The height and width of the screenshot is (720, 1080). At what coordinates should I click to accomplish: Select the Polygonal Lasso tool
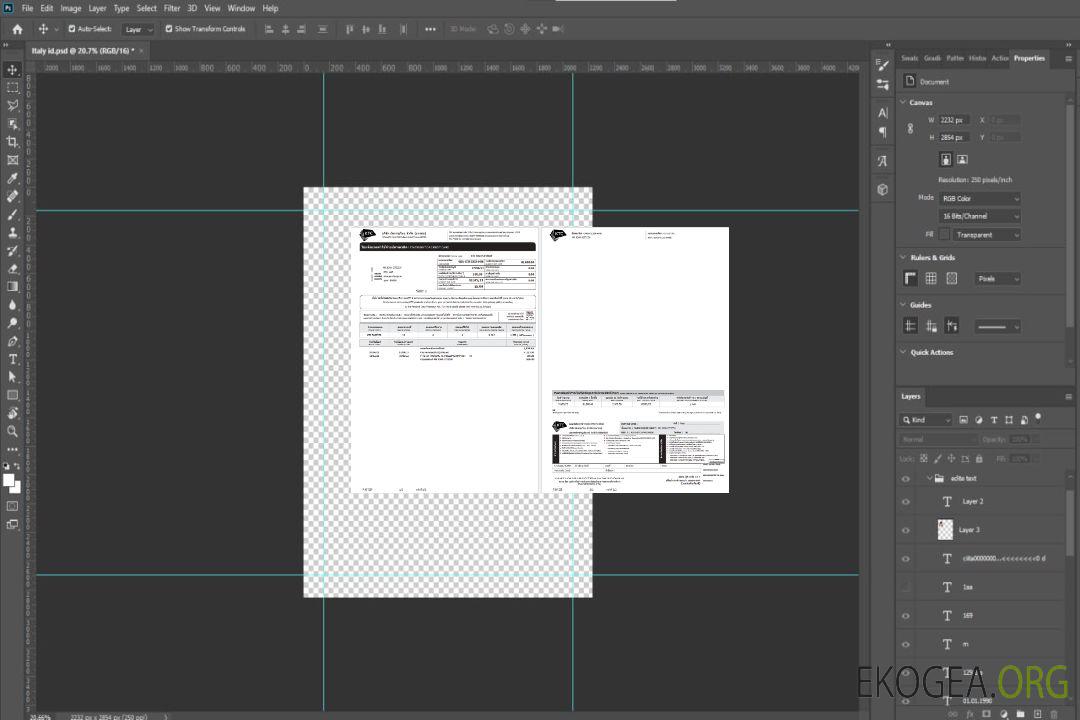[x=12, y=105]
